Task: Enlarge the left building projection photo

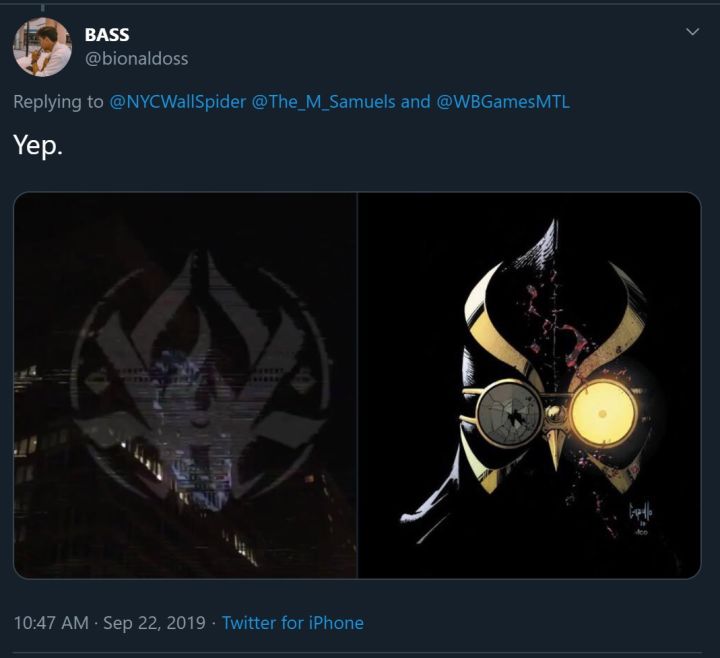Action: tap(186, 385)
